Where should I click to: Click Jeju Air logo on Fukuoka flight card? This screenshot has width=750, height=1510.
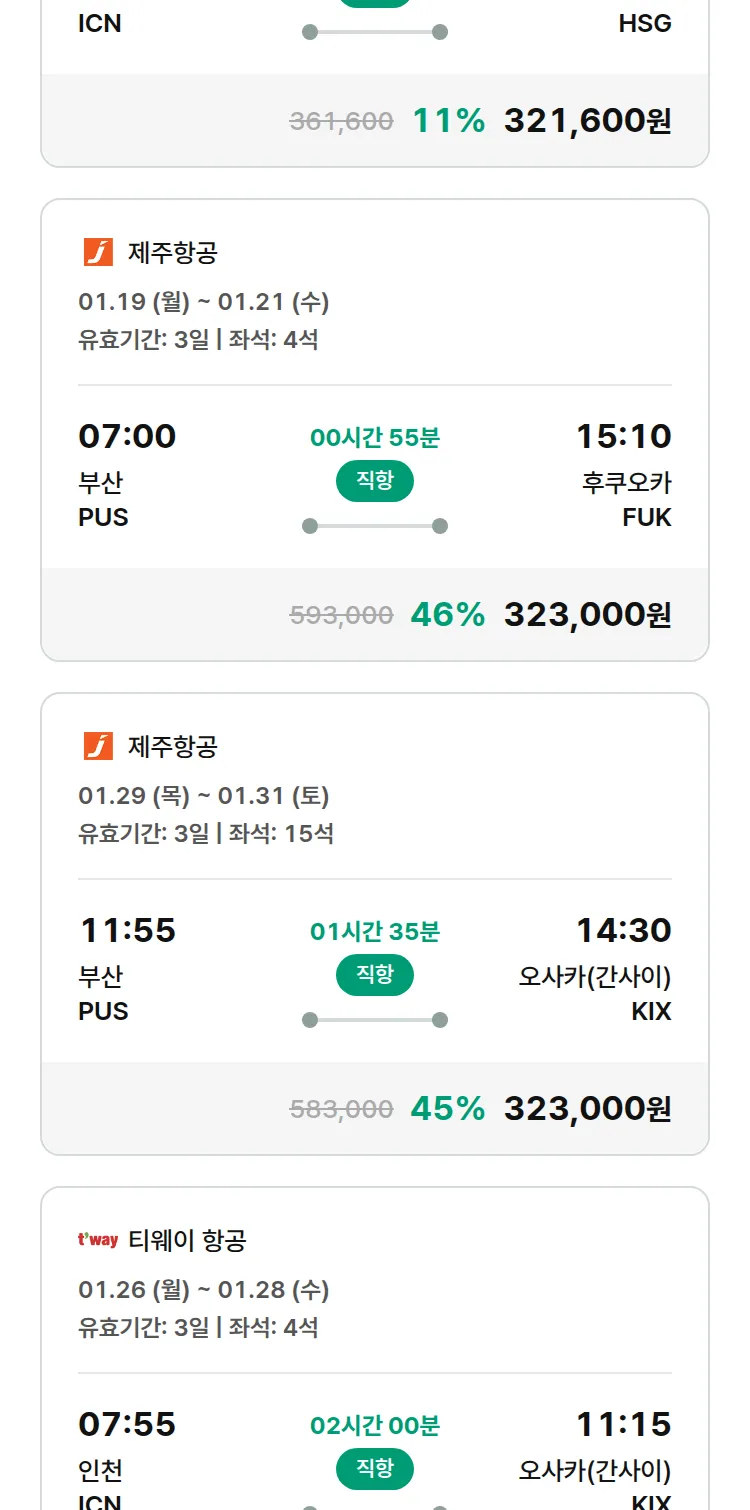pyautogui.click(x=98, y=252)
